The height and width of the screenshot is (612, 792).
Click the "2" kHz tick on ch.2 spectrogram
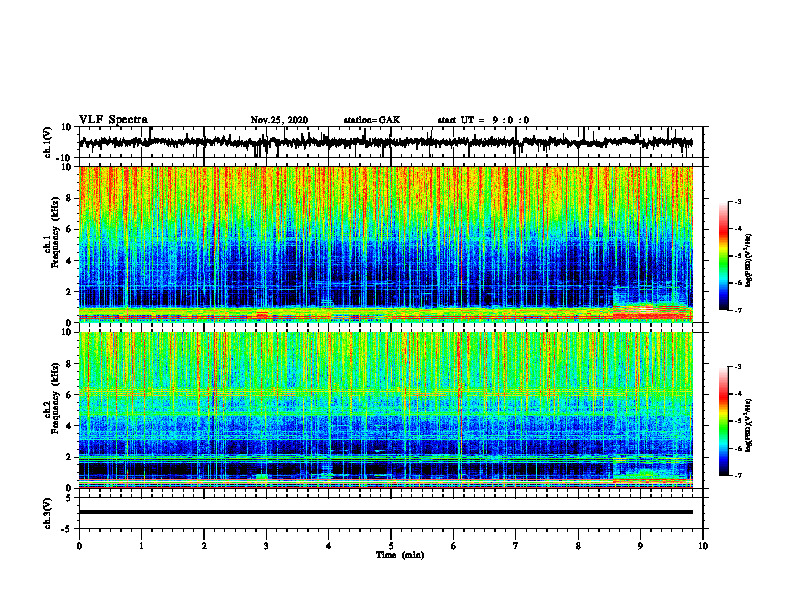[69, 457]
